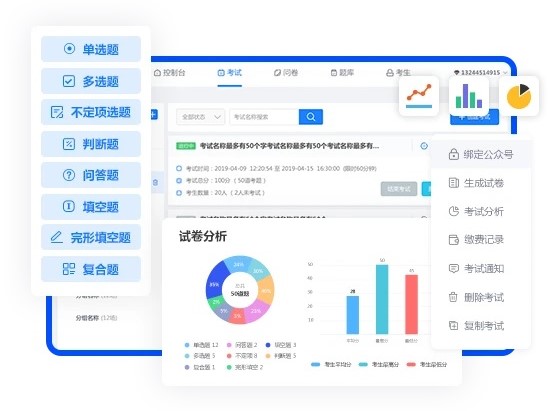The width and height of the screenshot is (548, 411).
Task: Click the gray 结束考试 button
Action: [x=399, y=189]
